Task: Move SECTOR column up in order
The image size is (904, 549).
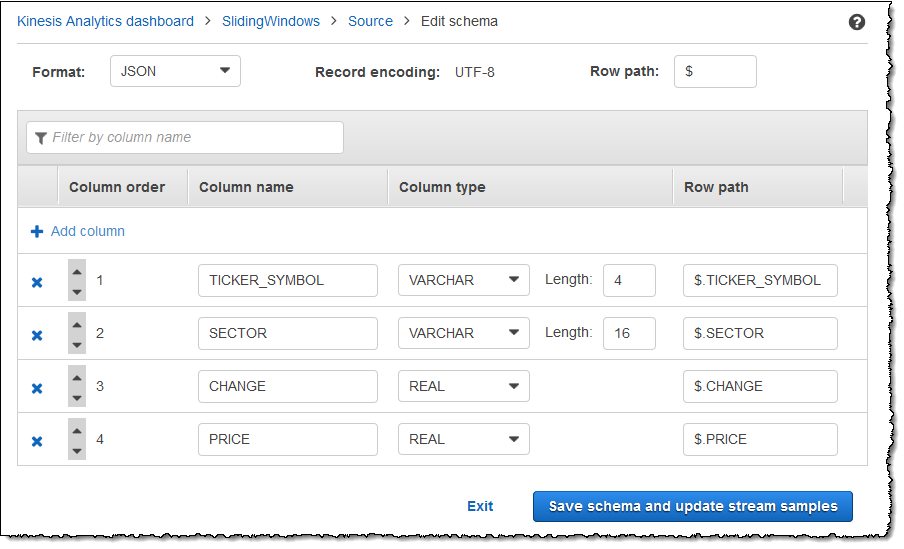Action: pyautogui.click(x=77, y=324)
